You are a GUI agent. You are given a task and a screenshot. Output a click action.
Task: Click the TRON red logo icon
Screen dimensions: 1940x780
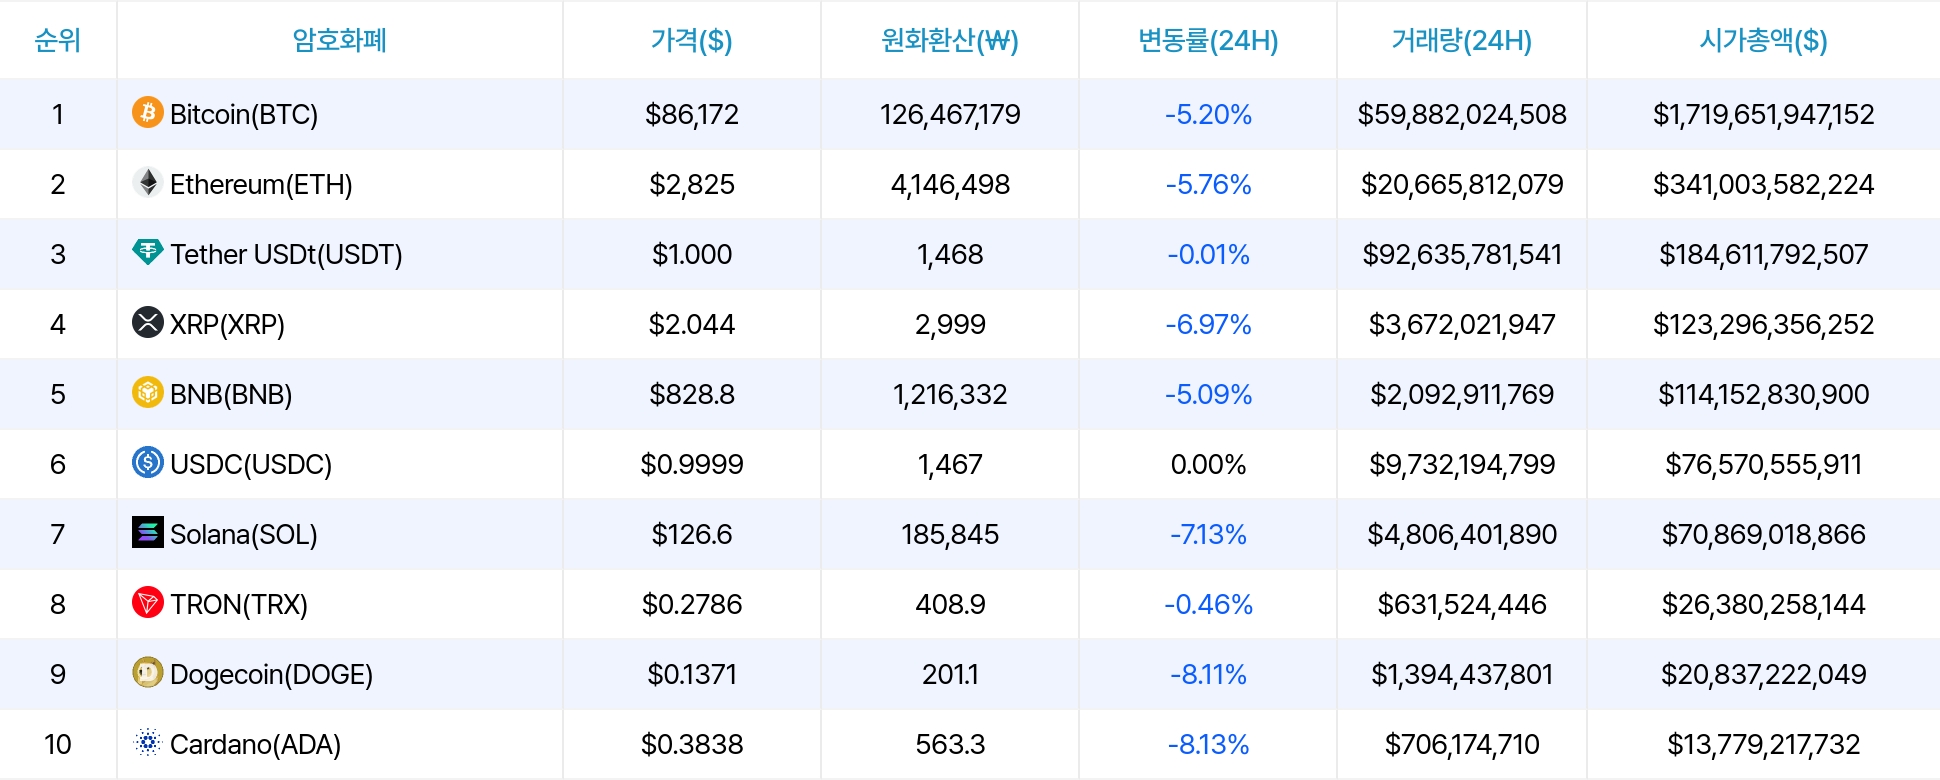148,602
